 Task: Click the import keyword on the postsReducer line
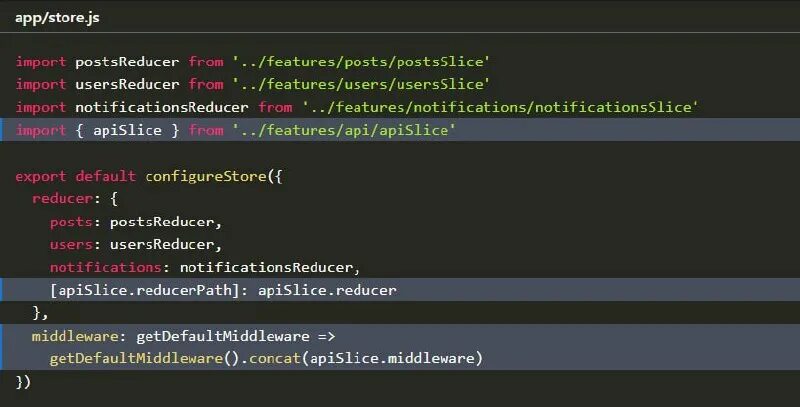(41, 62)
